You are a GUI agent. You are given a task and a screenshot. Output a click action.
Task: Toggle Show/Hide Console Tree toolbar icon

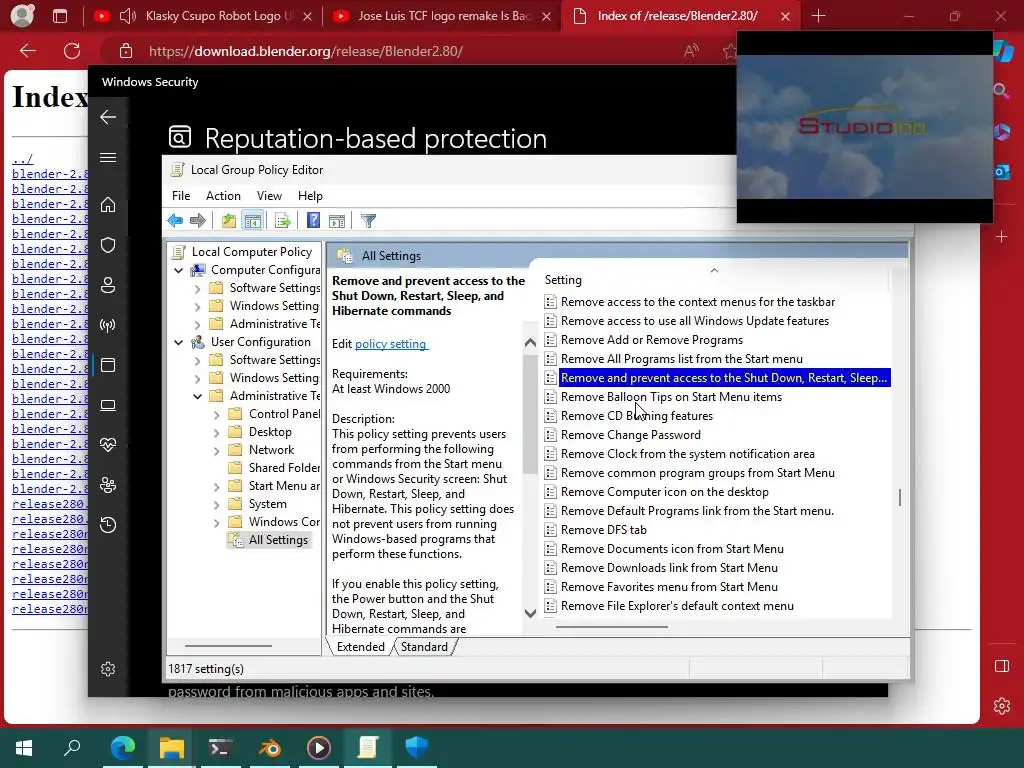click(253, 221)
